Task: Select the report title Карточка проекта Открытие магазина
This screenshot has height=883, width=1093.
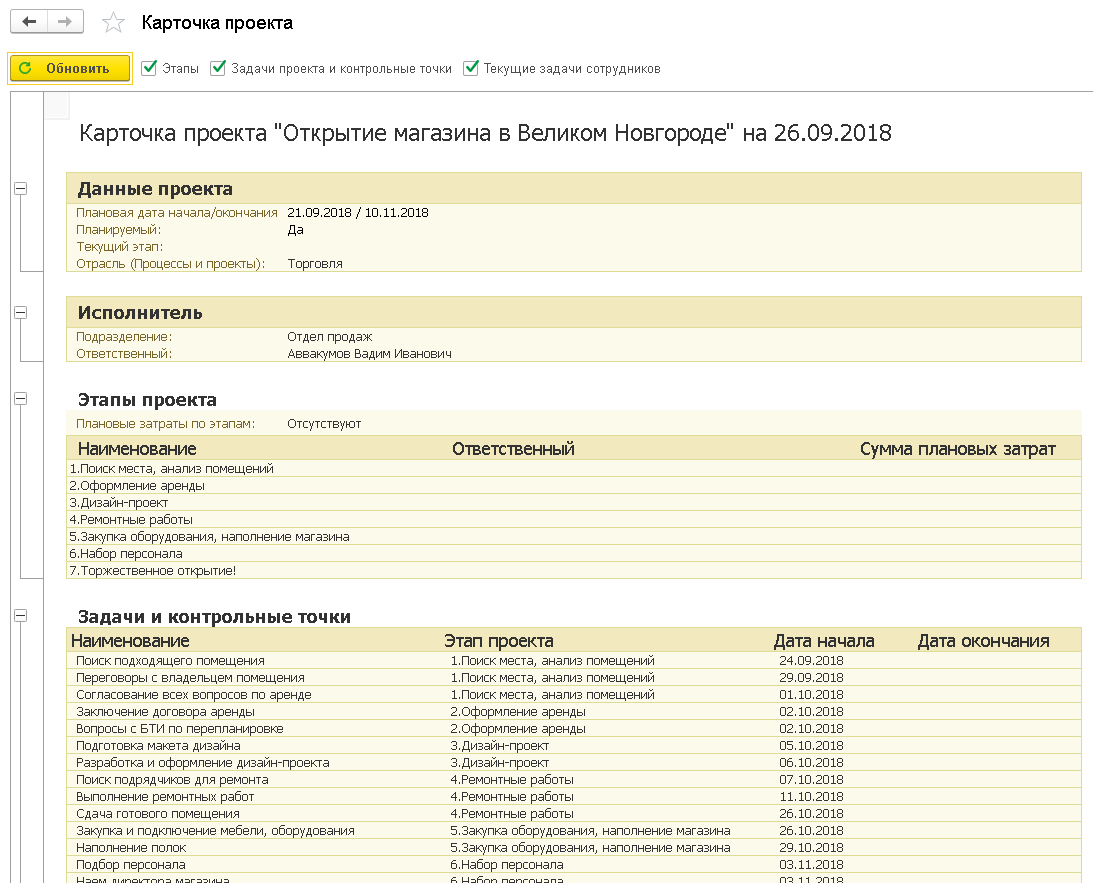Action: 485,132
